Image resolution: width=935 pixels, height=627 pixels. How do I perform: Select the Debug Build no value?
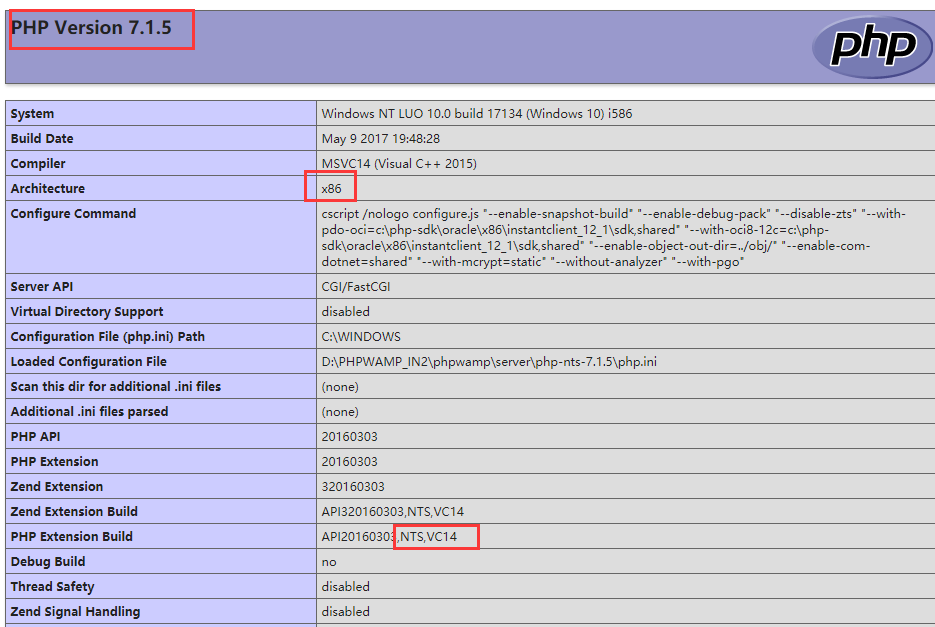click(329, 562)
